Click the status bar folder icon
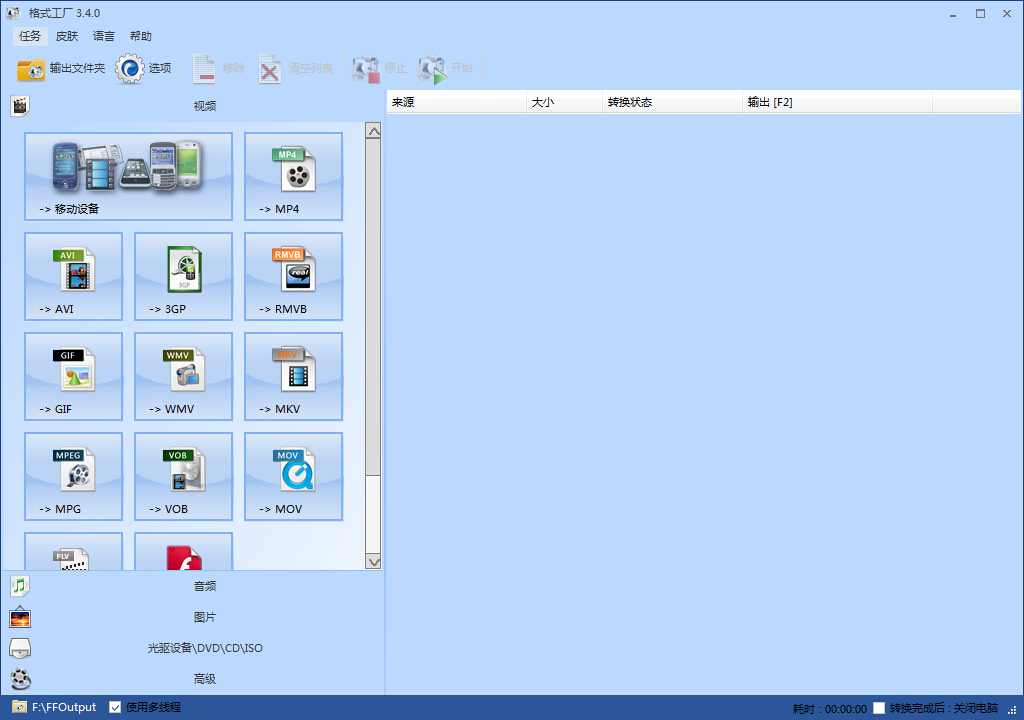The image size is (1024, 720). click(20, 707)
